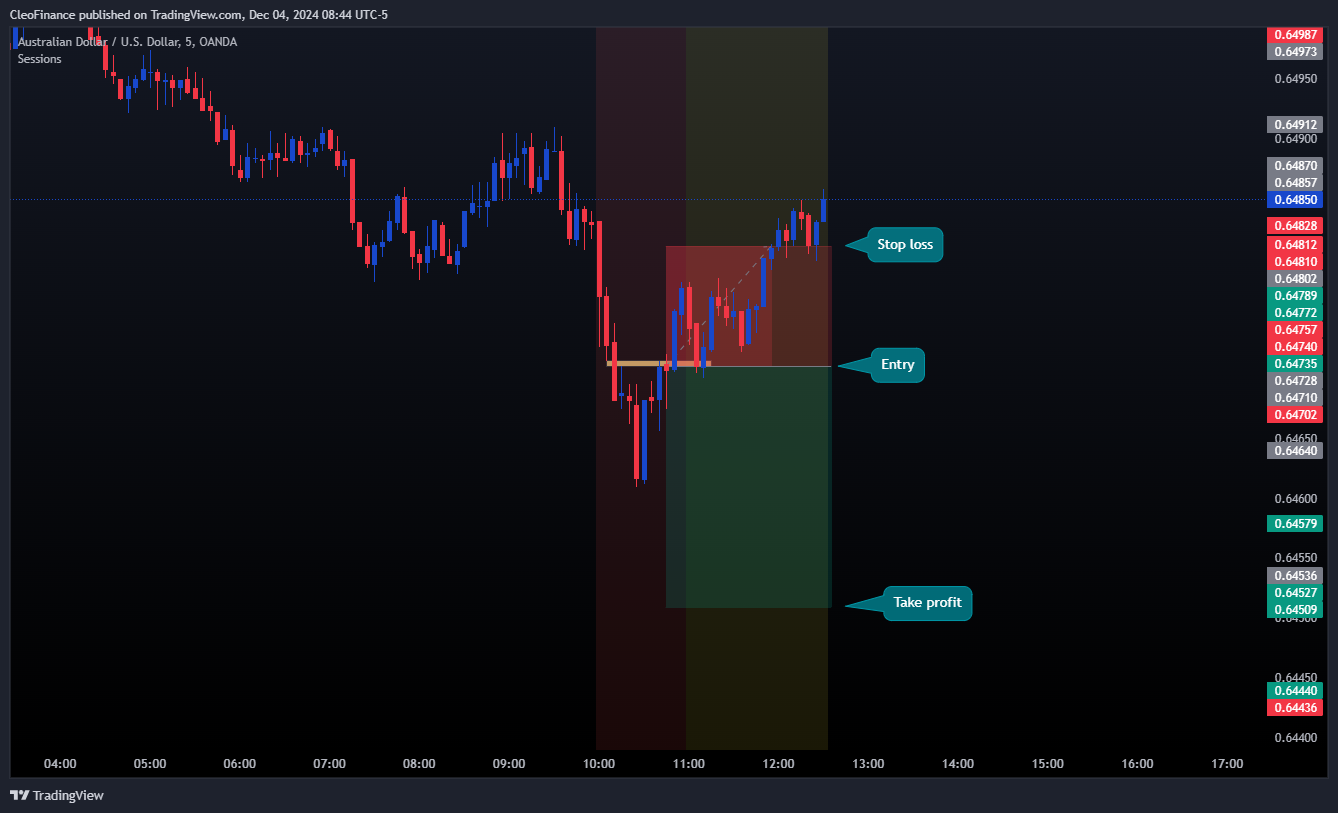
Task: Click the green price label 0.64440
Action: pyautogui.click(x=1295, y=691)
